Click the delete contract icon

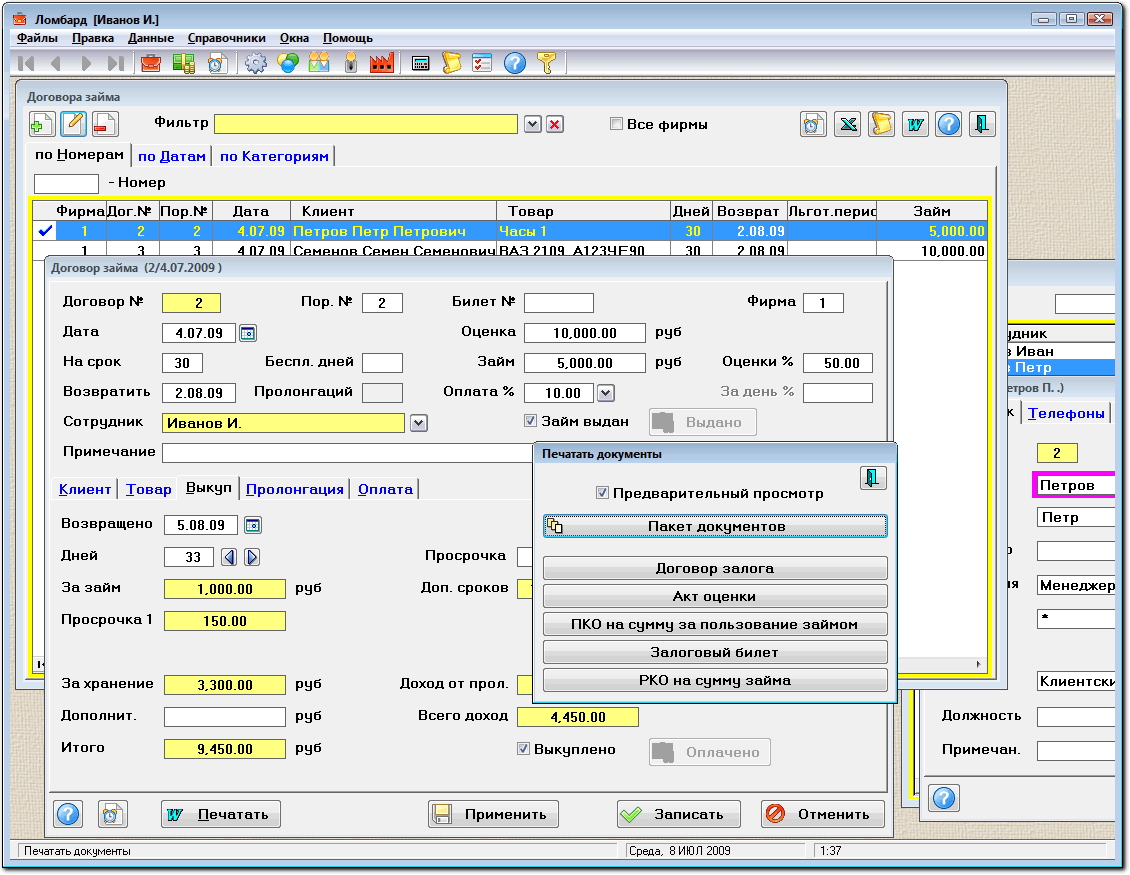tap(104, 124)
